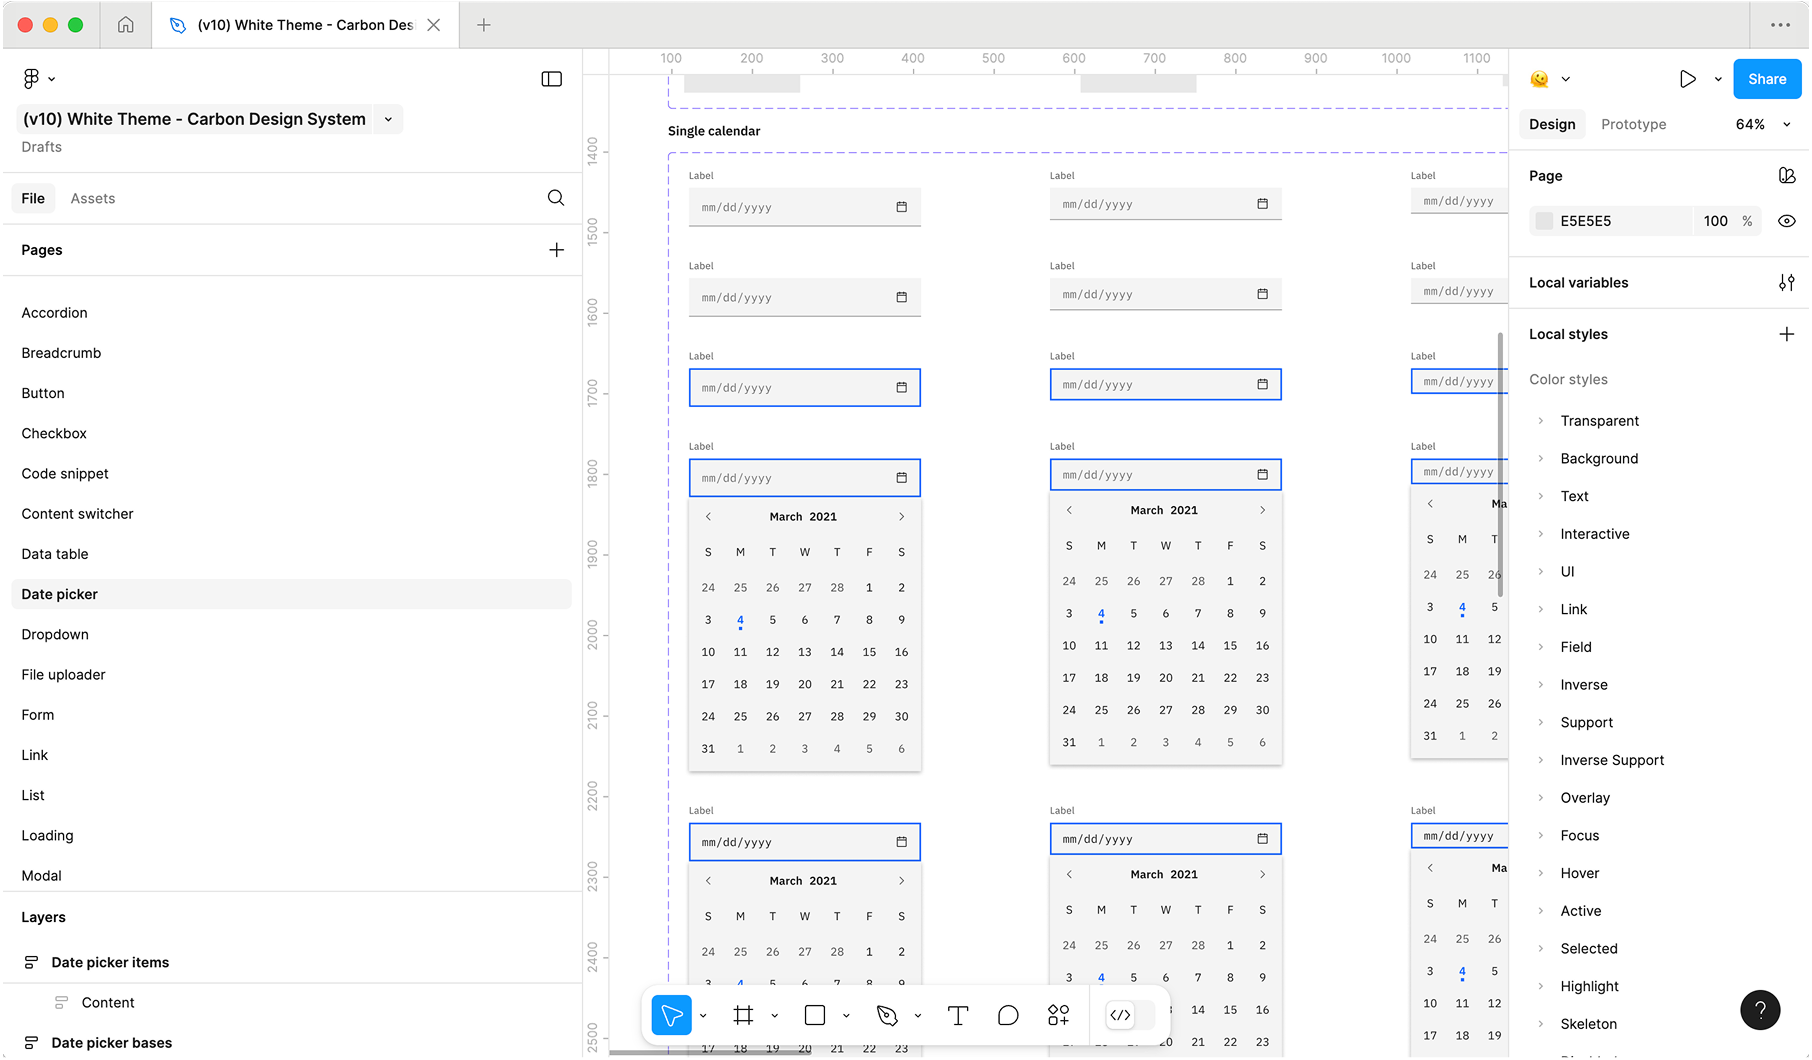Edit page color opacity 100 value

[1716, 221]
